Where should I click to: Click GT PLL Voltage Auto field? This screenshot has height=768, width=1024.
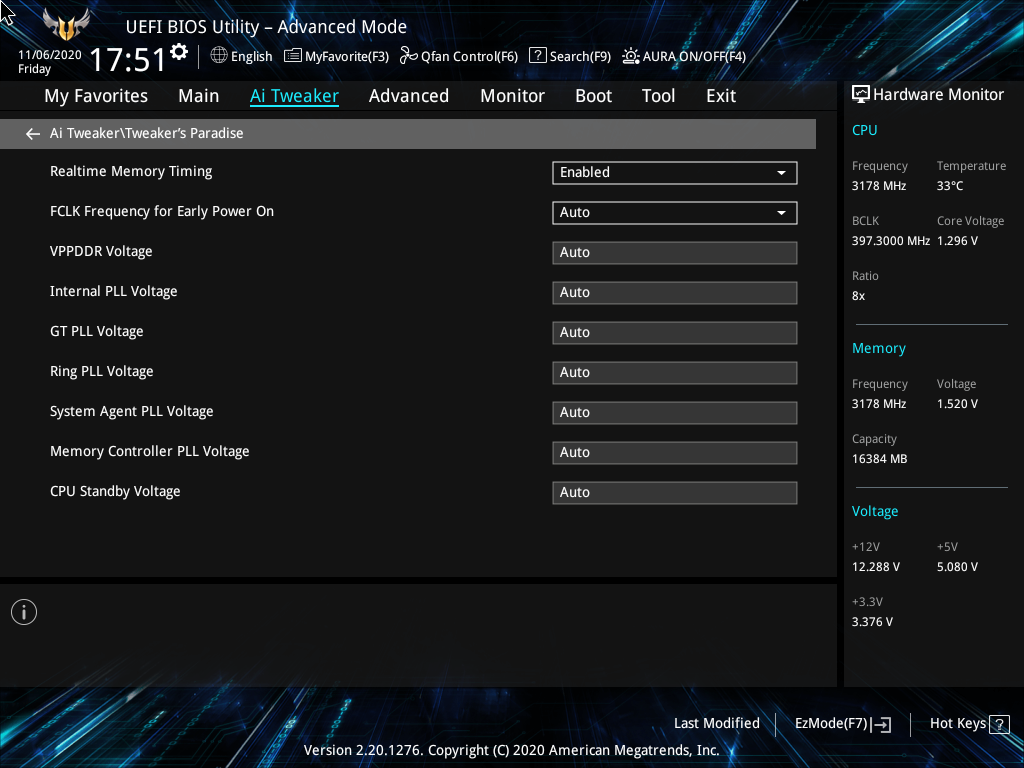(675, 332)
